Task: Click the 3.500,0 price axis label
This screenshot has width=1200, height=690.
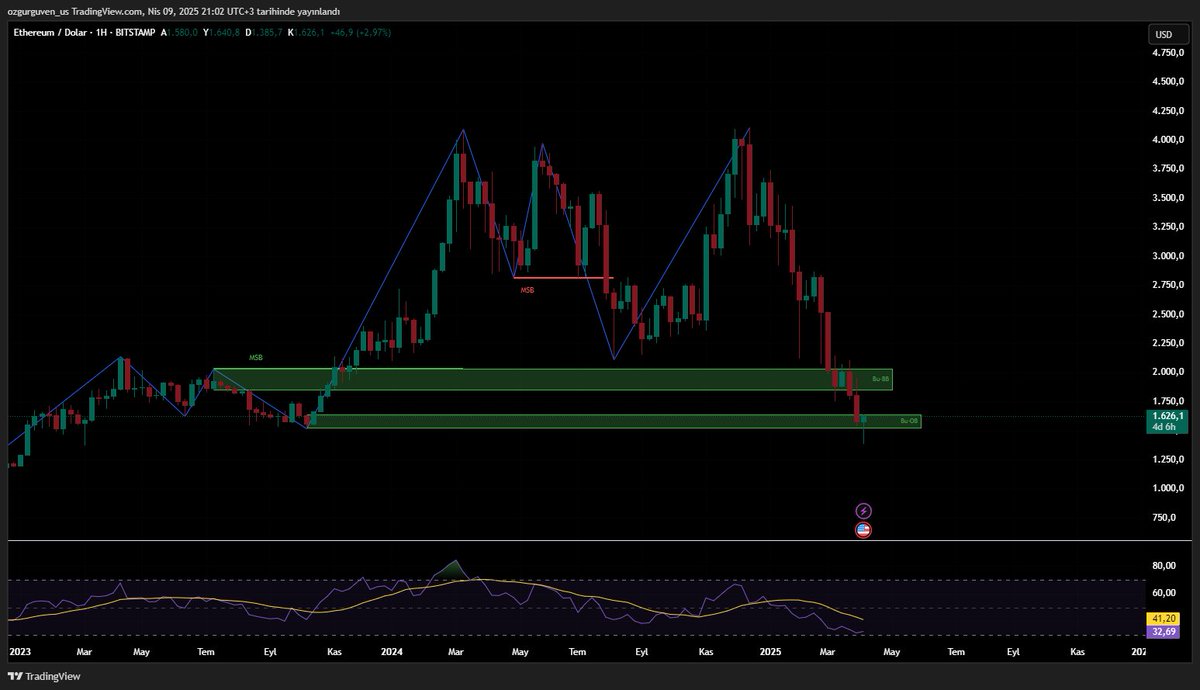Action: tap(1168, 198)
